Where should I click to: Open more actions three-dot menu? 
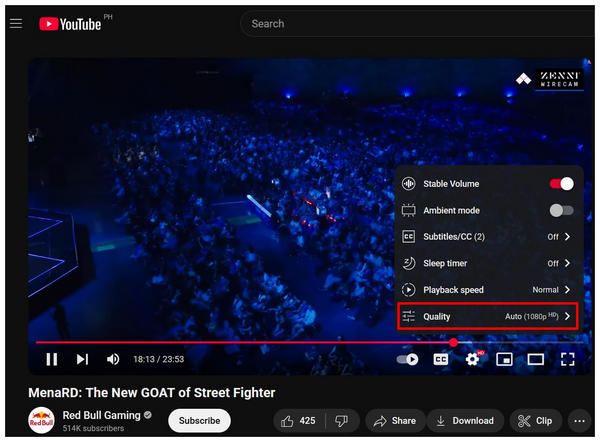pyautogui.click(x=579, y=421)
